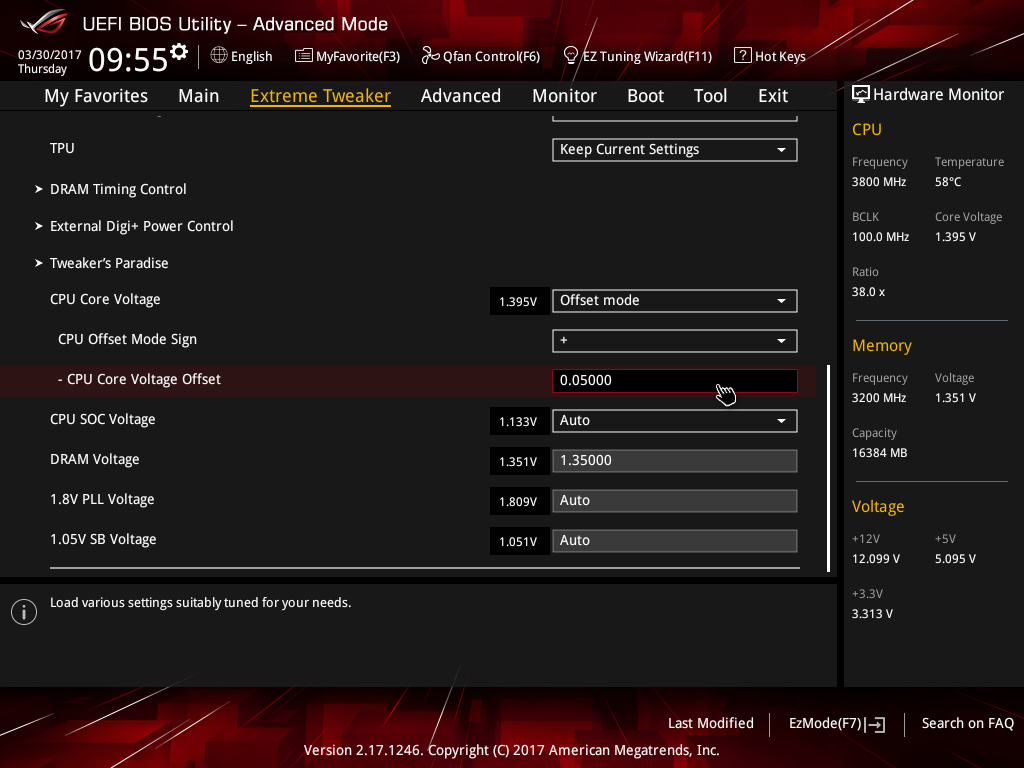Screen dimensions: 1024x768
Task: Switch to the Advanced tab
Action: coord(460,96)
